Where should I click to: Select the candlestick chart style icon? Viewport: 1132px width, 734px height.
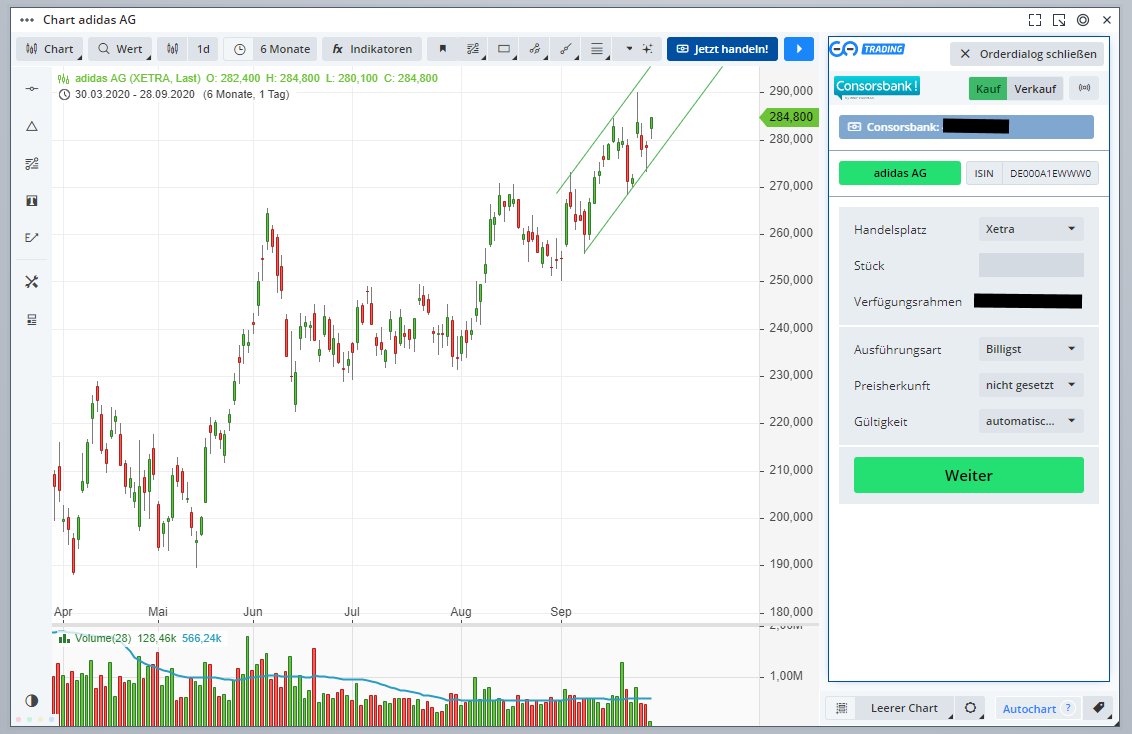[x=173, y=49]
